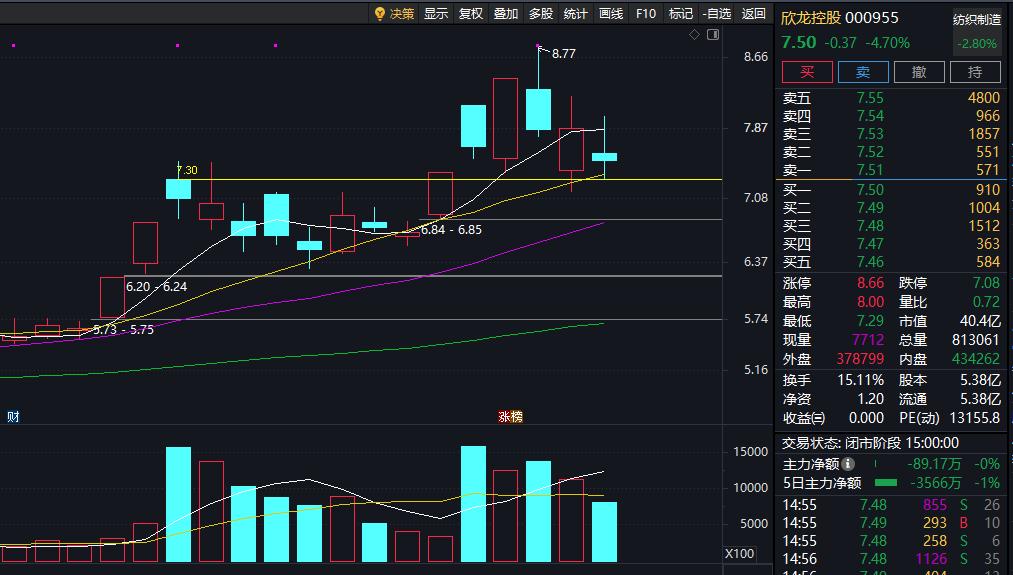The height and width of the screenshot is (575, 1013).
Task: Click stock code 000955
Action: pos(872,18)
